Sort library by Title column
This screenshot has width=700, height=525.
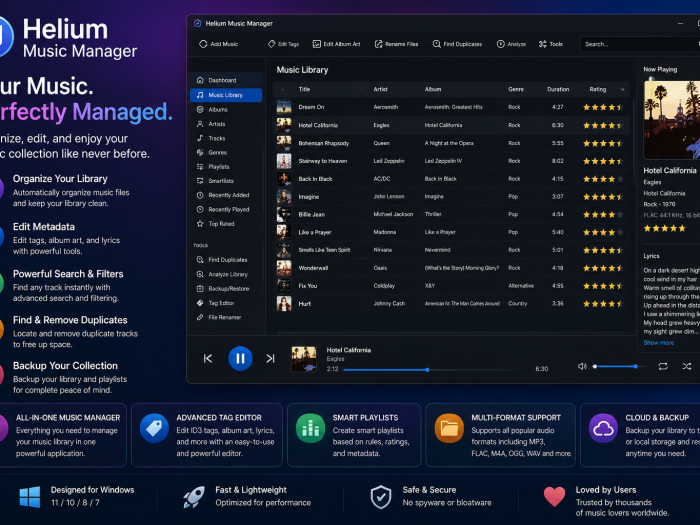pyautogui.click(x=304, y=89)
